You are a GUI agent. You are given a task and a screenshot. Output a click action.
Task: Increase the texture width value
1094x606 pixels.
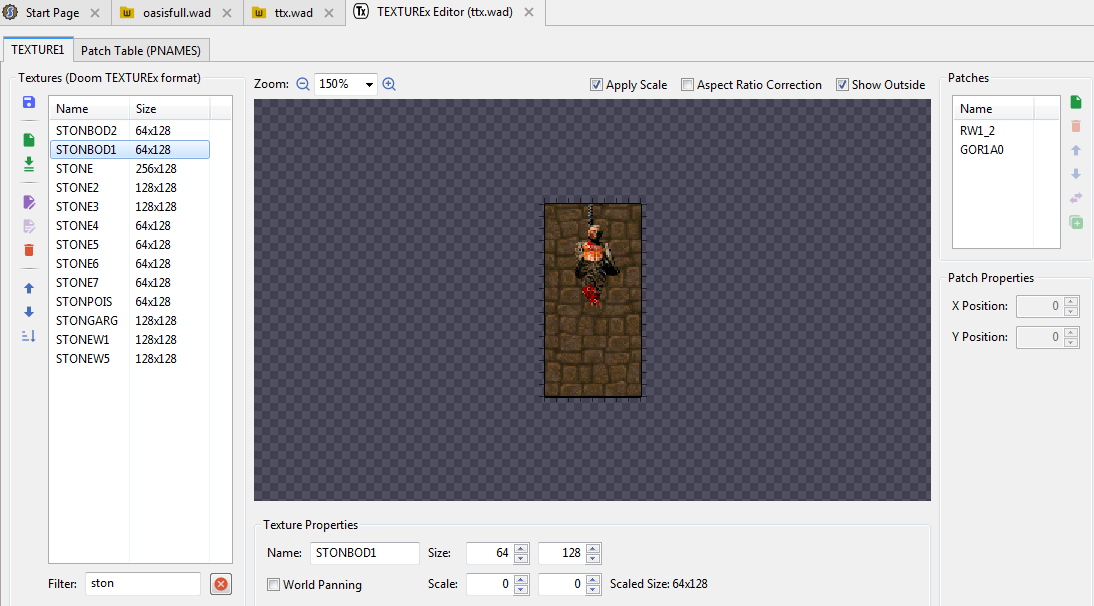pyautogui.click(x=520, y=548)
